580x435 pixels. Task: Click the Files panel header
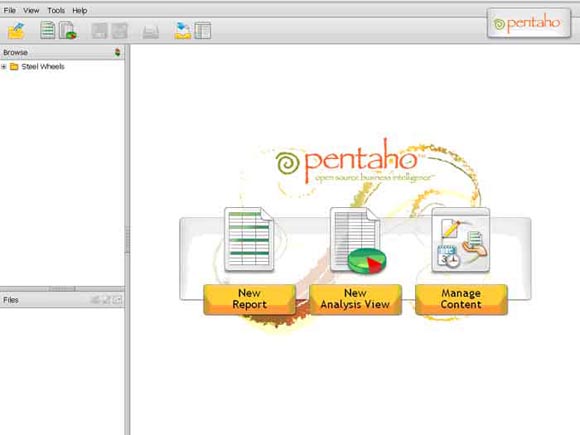(62, 300)
